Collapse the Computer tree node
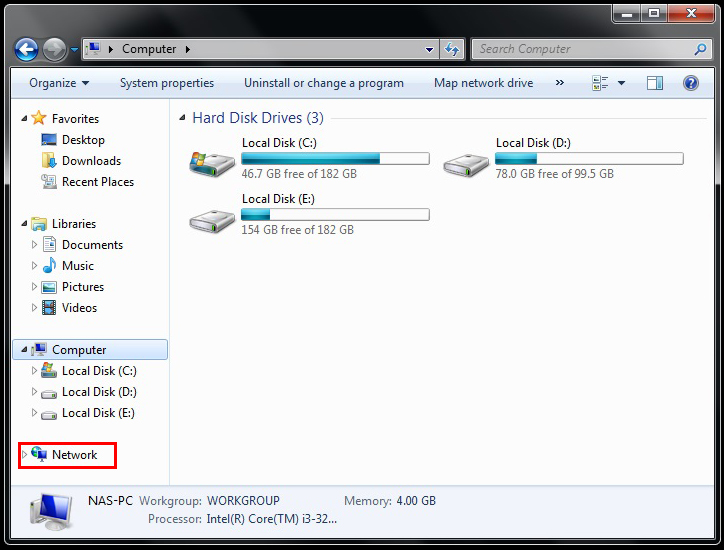The height and width of the screenshot is (550, 724). 24,350
